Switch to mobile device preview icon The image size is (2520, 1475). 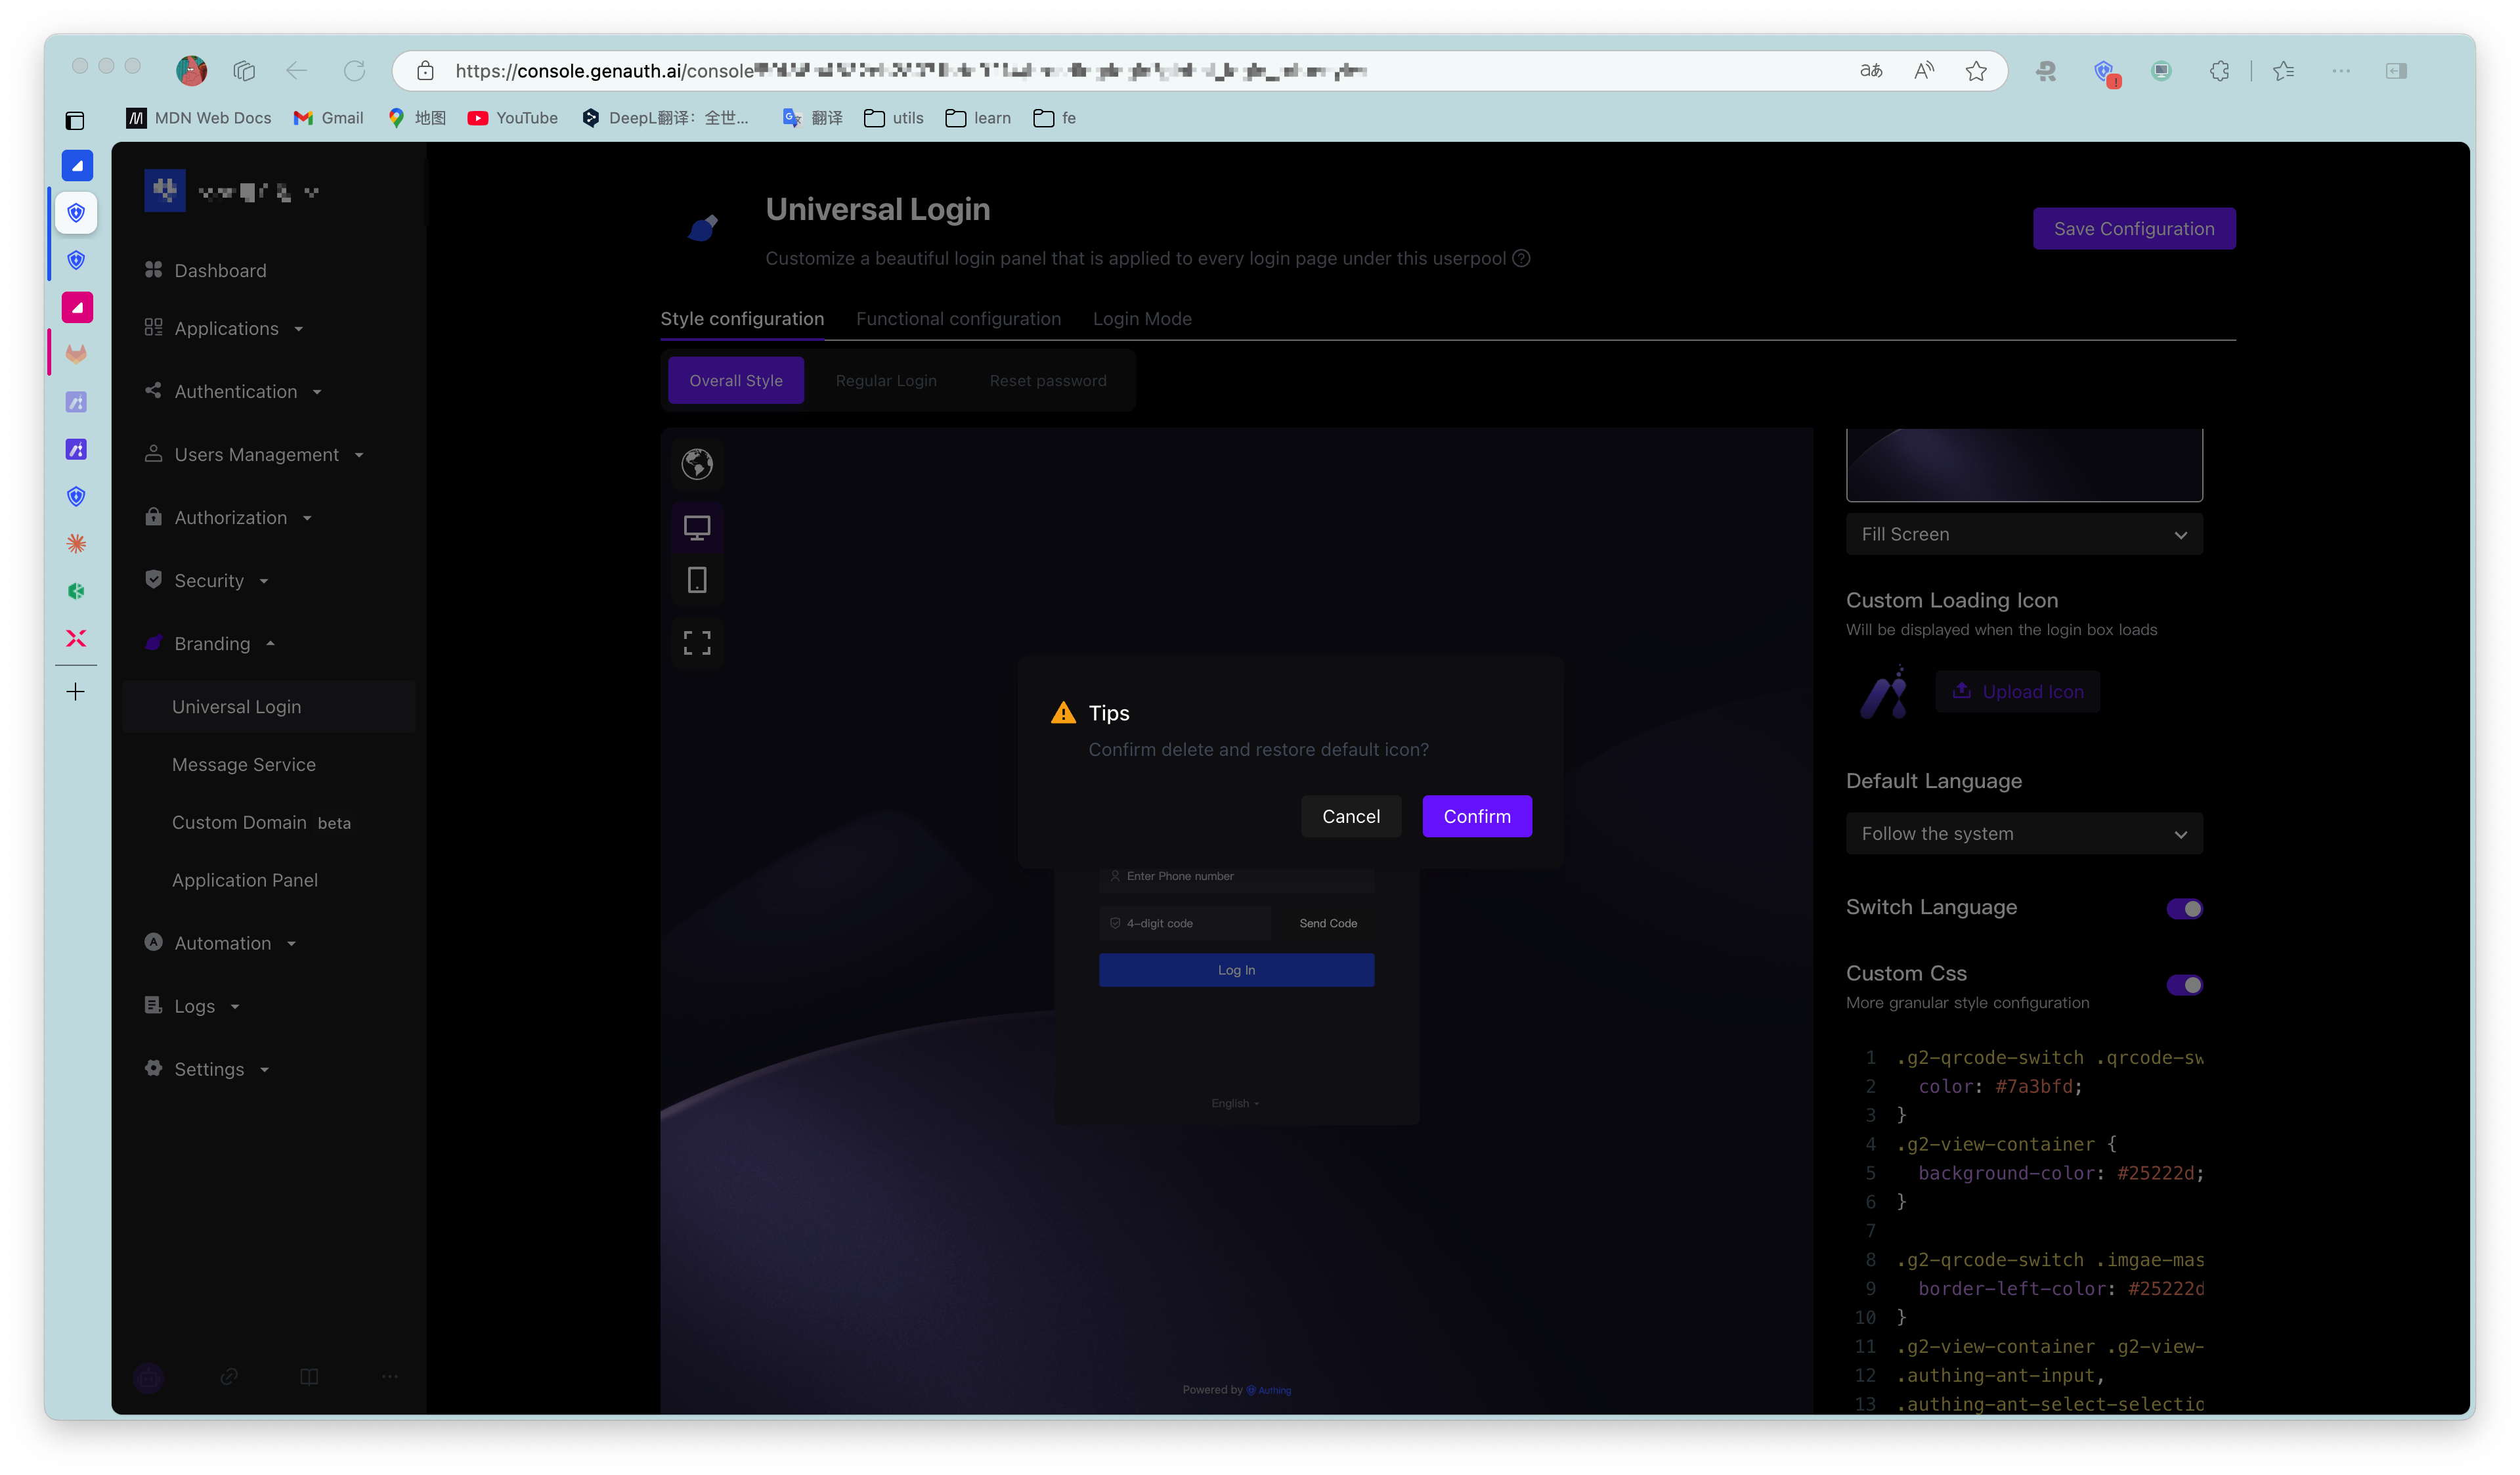pos(697,580)
